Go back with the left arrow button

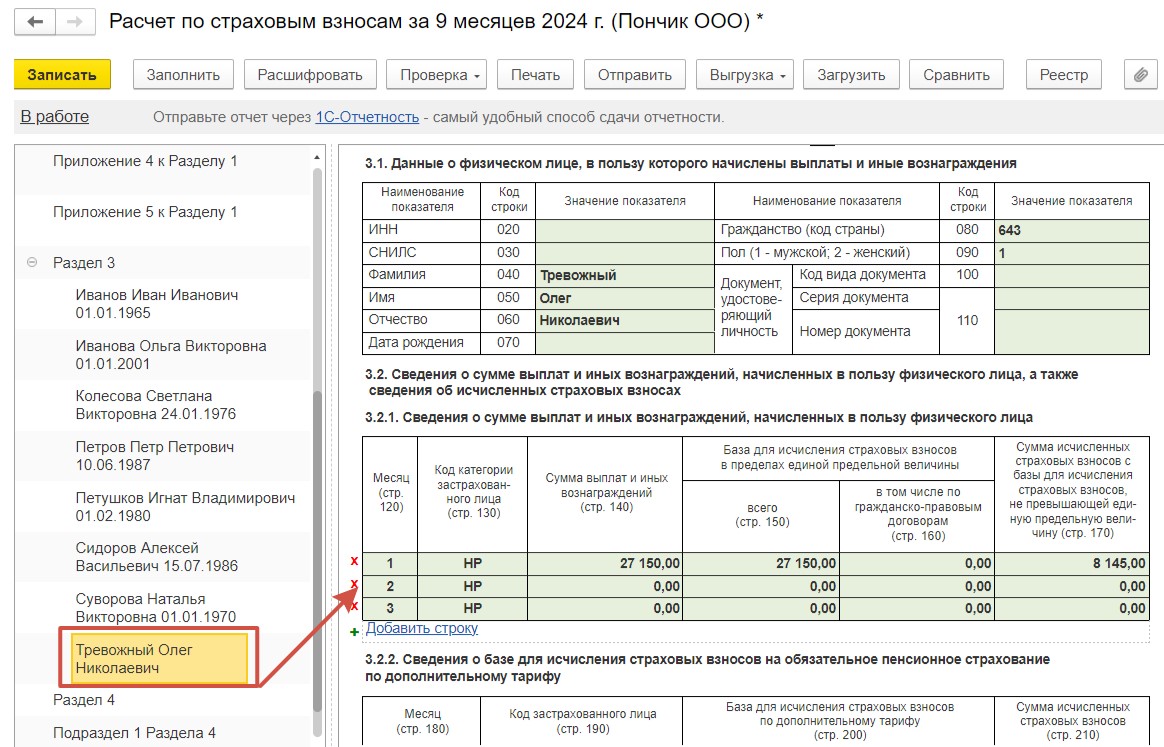pyautogui.click(x=35, y=22)
